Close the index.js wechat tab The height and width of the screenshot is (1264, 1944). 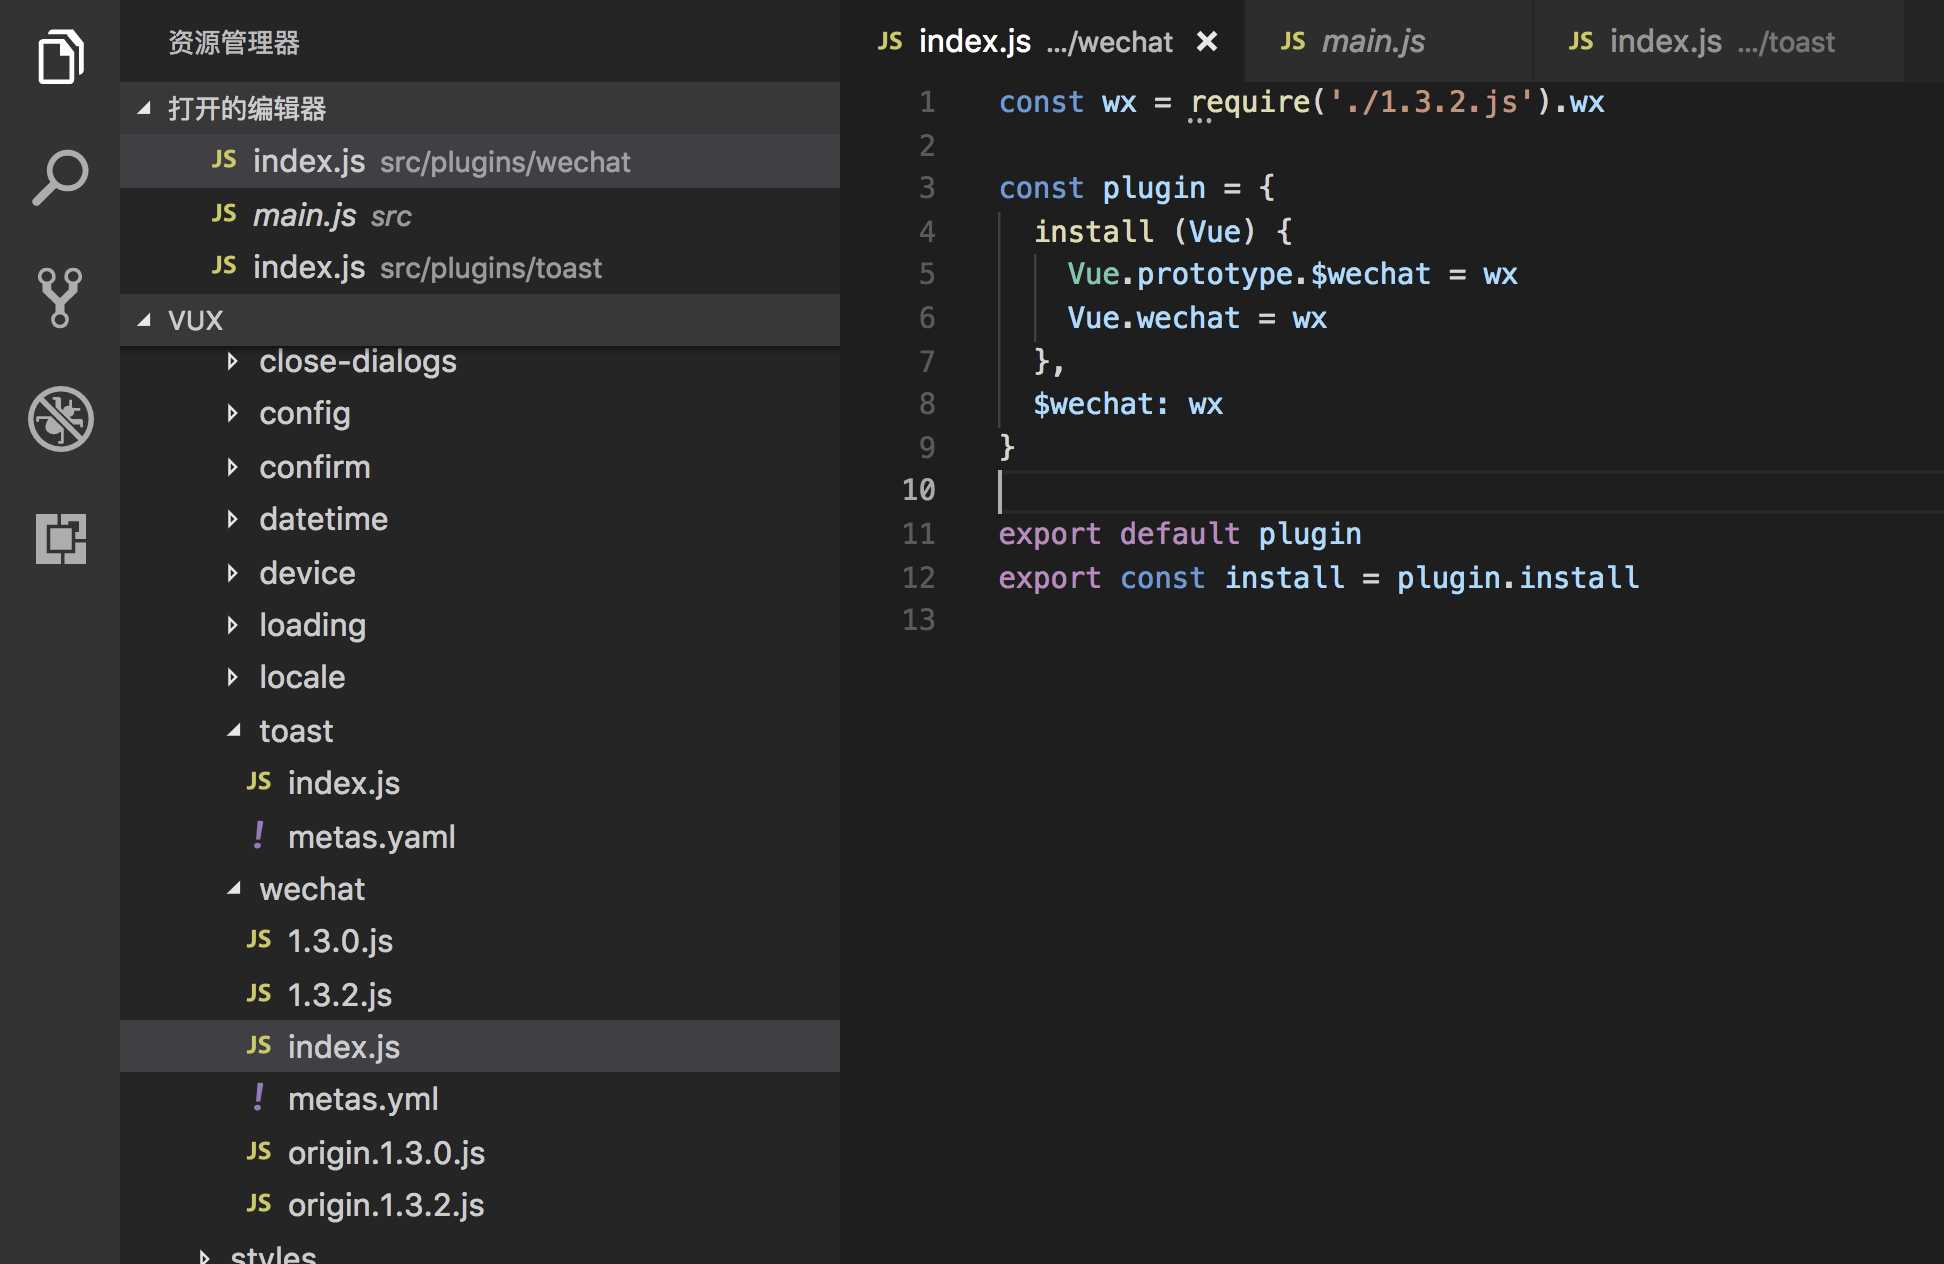coord(1207,41)
